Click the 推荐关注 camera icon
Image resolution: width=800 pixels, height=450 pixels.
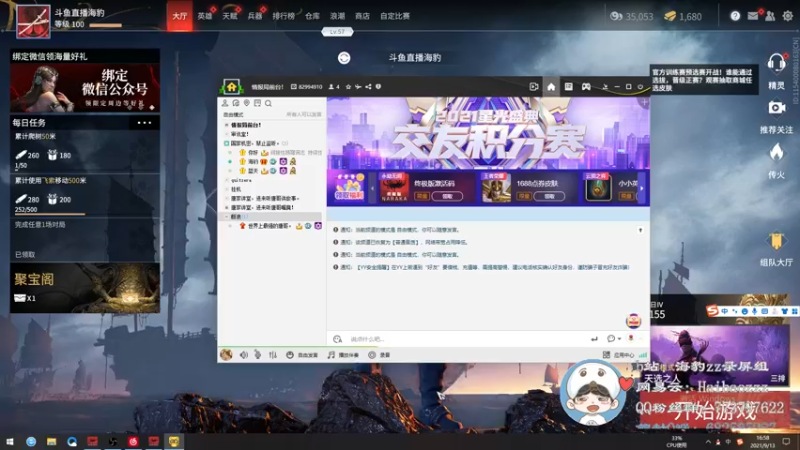[x=777, y=108]
